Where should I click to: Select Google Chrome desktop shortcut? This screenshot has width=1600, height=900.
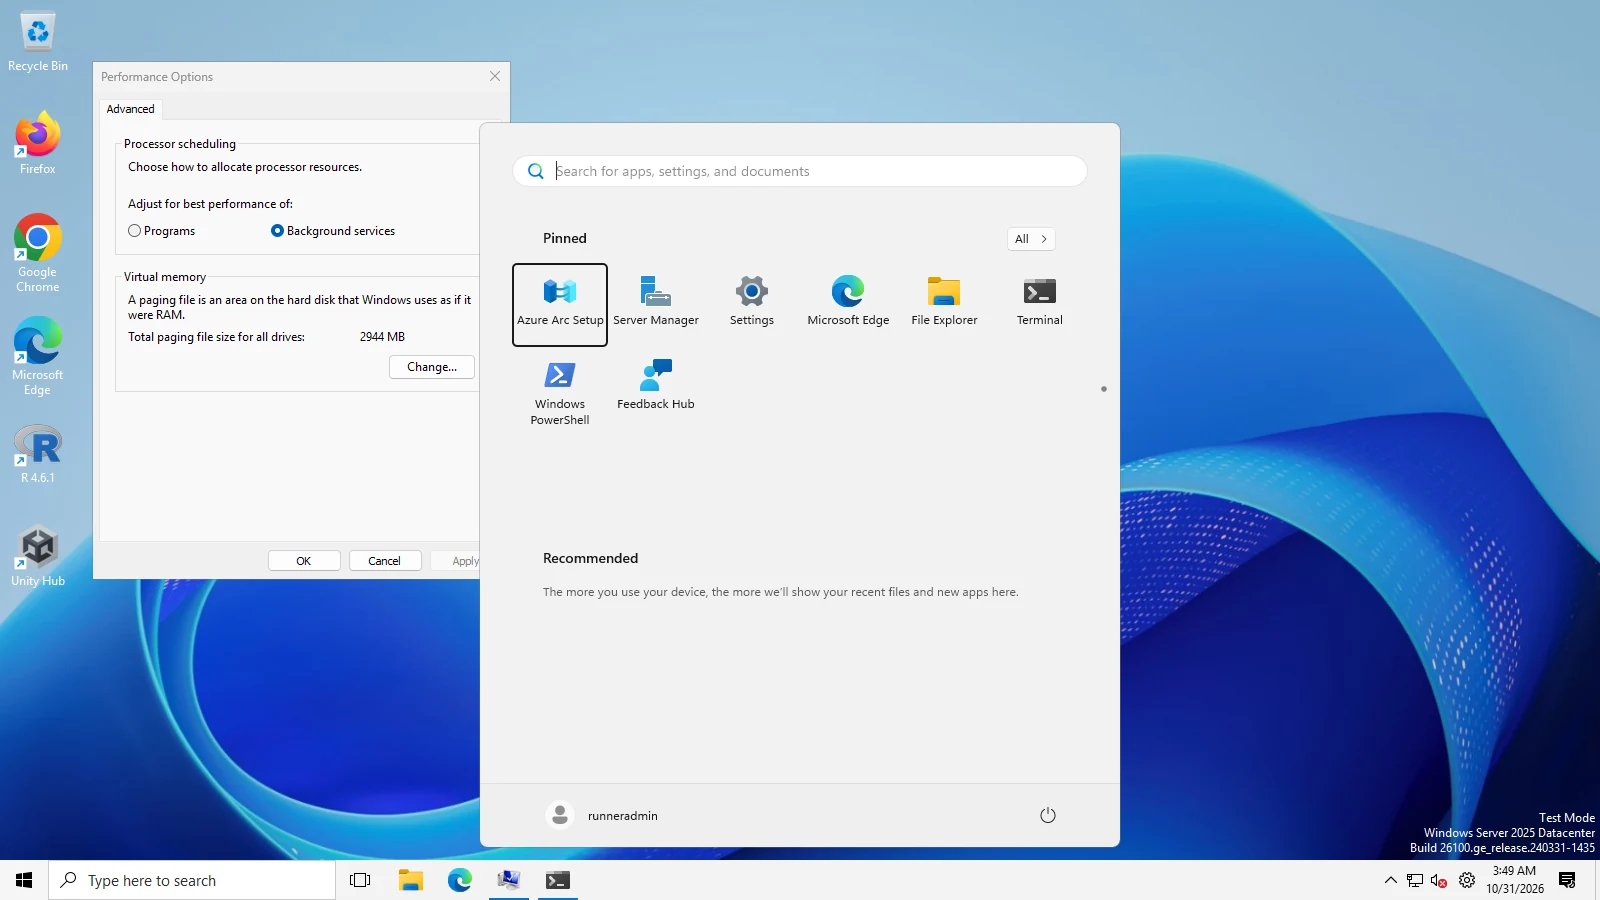click(x=38, y=254)
